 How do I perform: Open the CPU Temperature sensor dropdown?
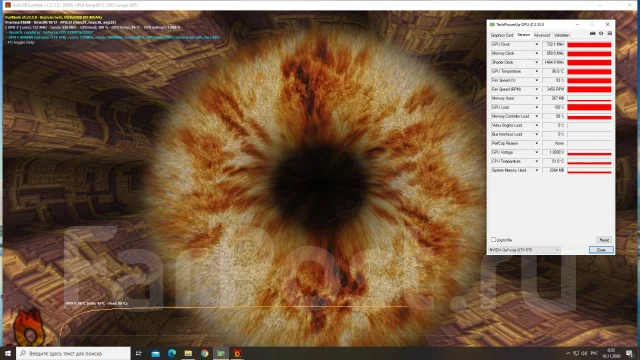[x=536, y=161]
